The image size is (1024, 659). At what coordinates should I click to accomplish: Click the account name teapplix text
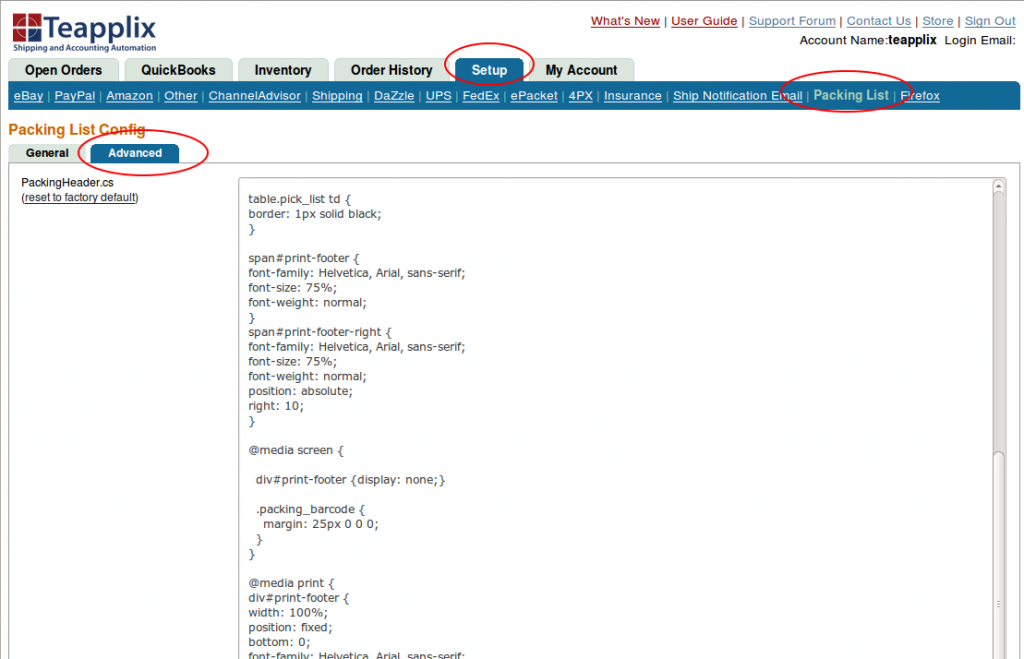pos(912,40)
